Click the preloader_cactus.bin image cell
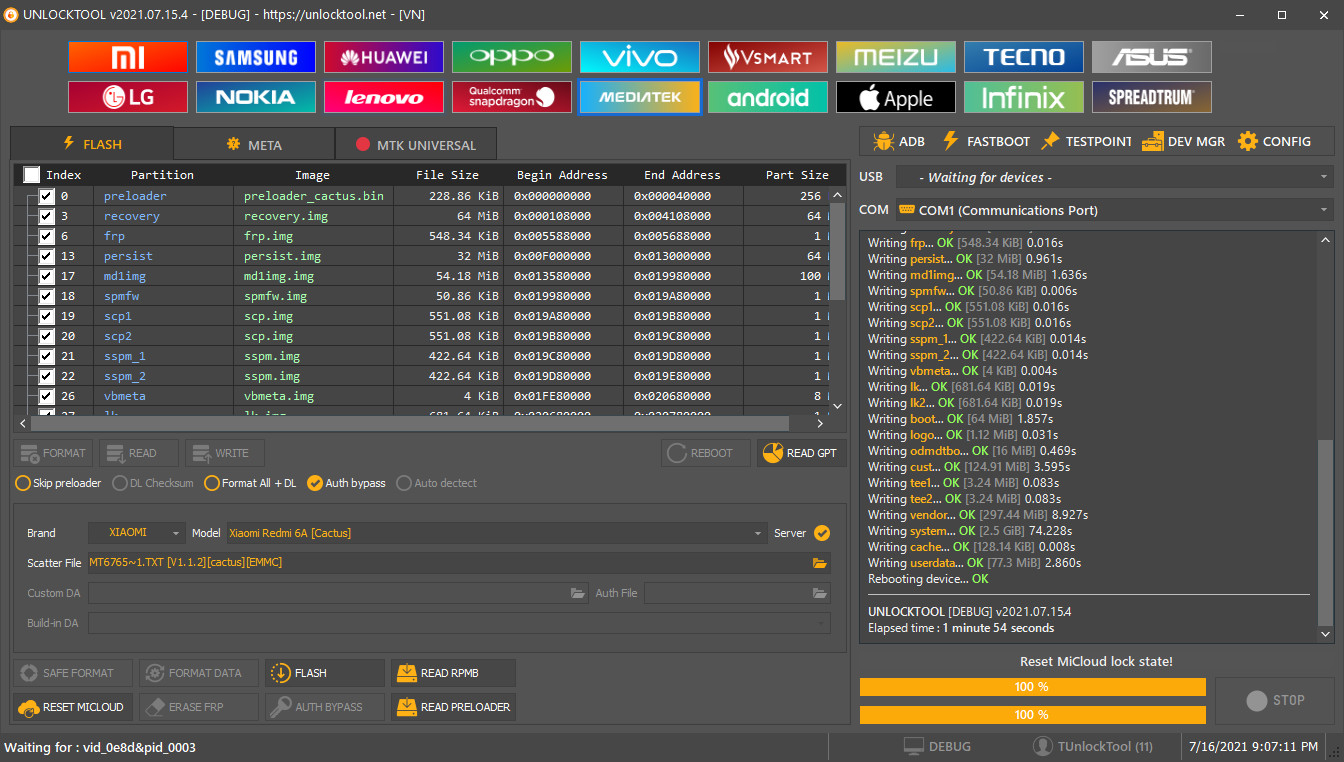This screenshot has width=1344, height=762. [x=314, y=196]
